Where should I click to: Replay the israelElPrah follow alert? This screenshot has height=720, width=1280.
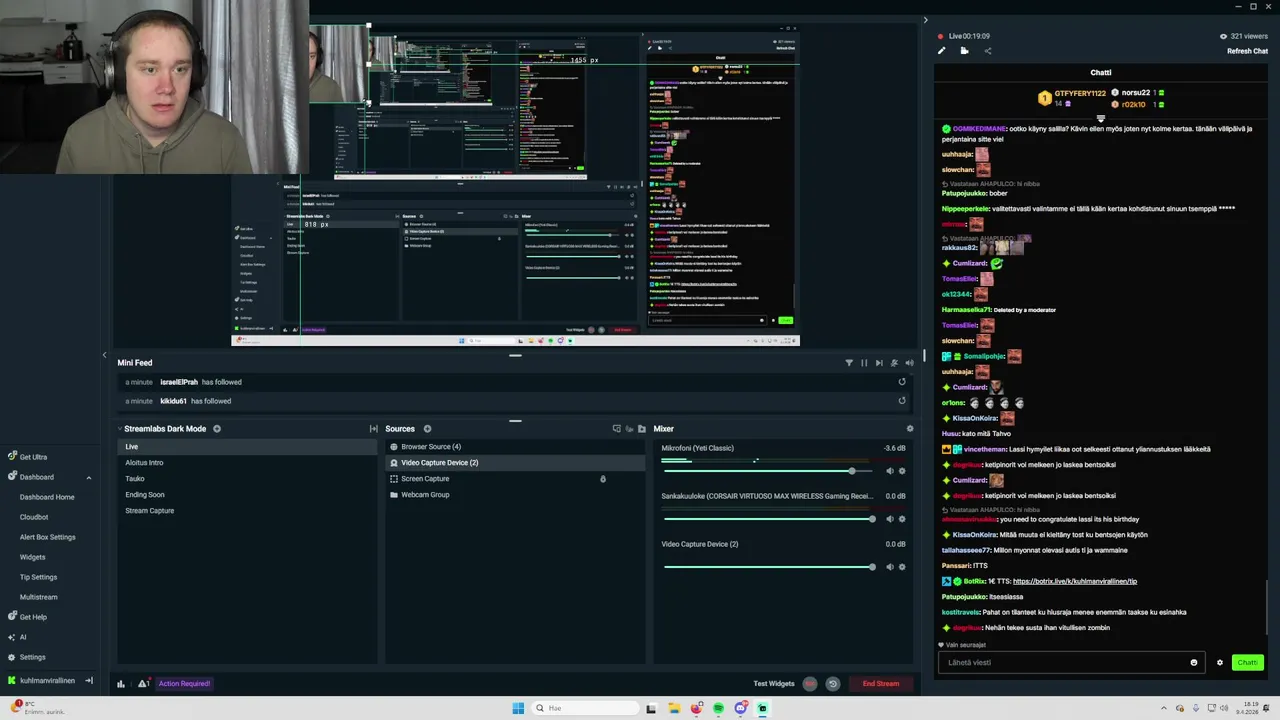pos(902,382)
